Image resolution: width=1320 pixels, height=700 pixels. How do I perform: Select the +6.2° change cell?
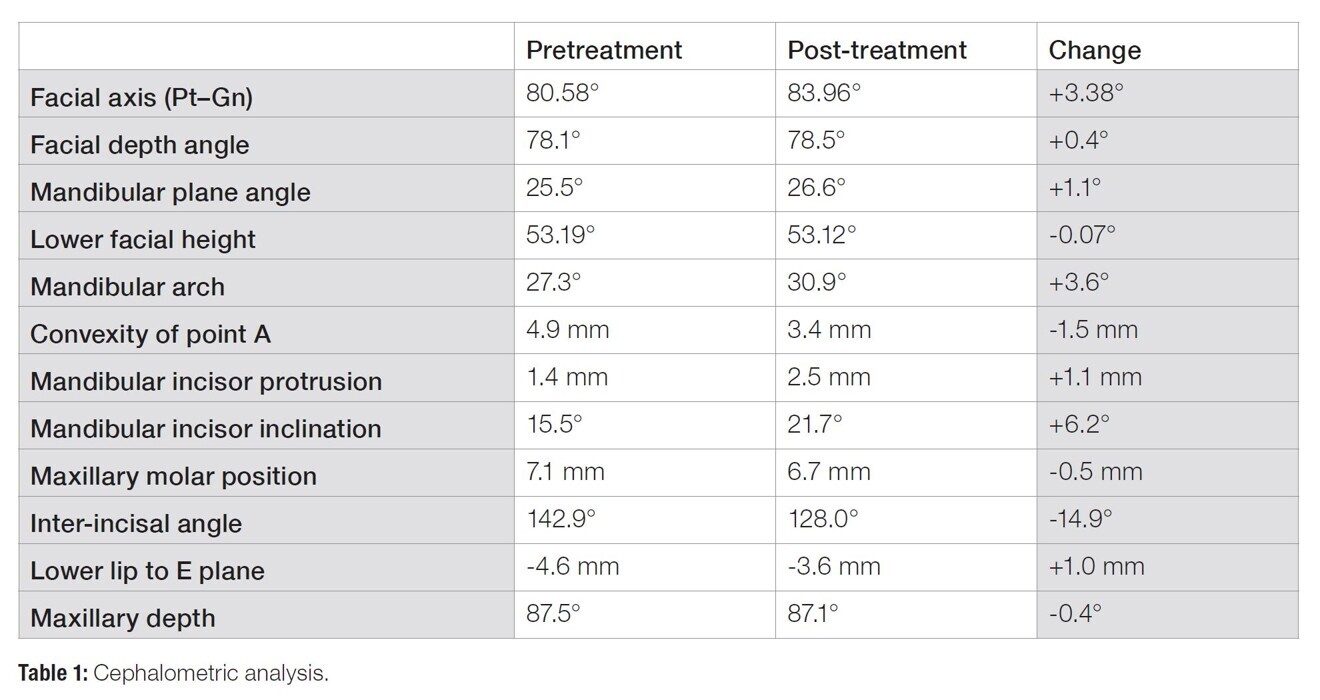click(x=1079, y=425)
